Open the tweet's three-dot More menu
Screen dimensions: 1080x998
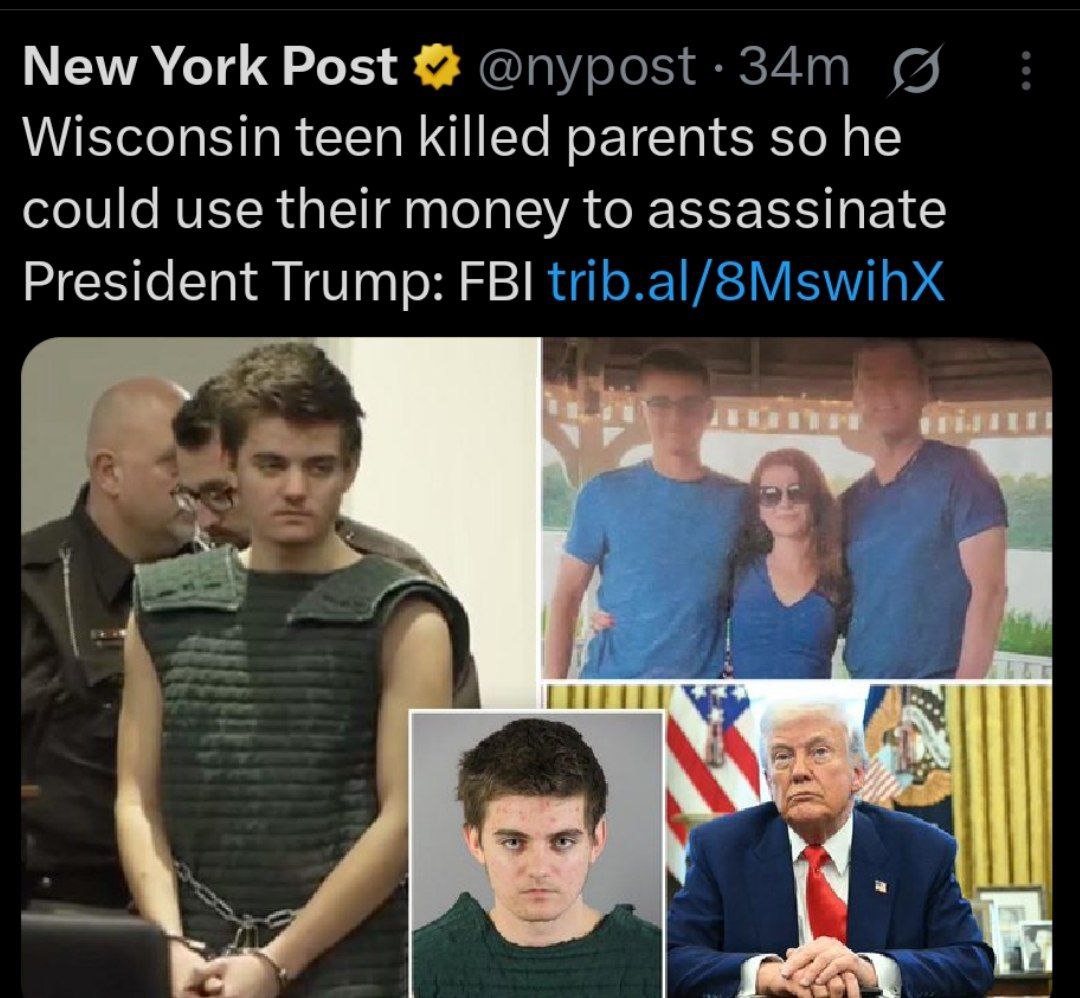pos(1025,70)
